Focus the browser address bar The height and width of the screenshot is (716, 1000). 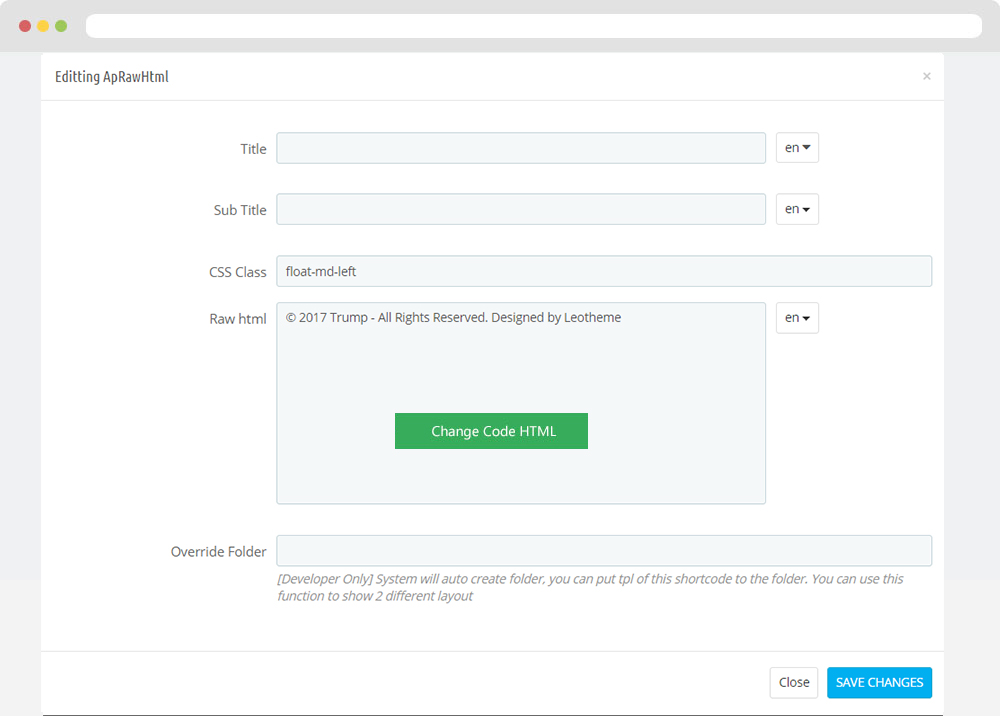[x=534, y=26]
